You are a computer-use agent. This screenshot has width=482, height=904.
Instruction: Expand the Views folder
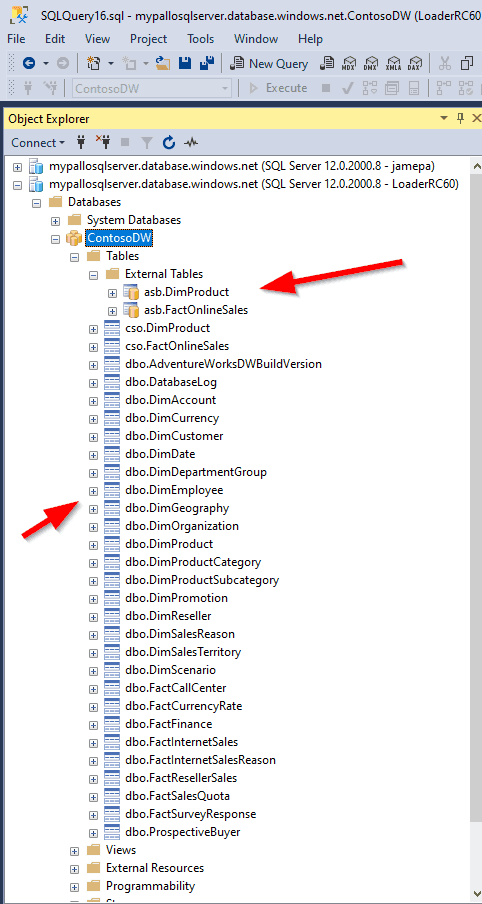[x=74, y=850]
